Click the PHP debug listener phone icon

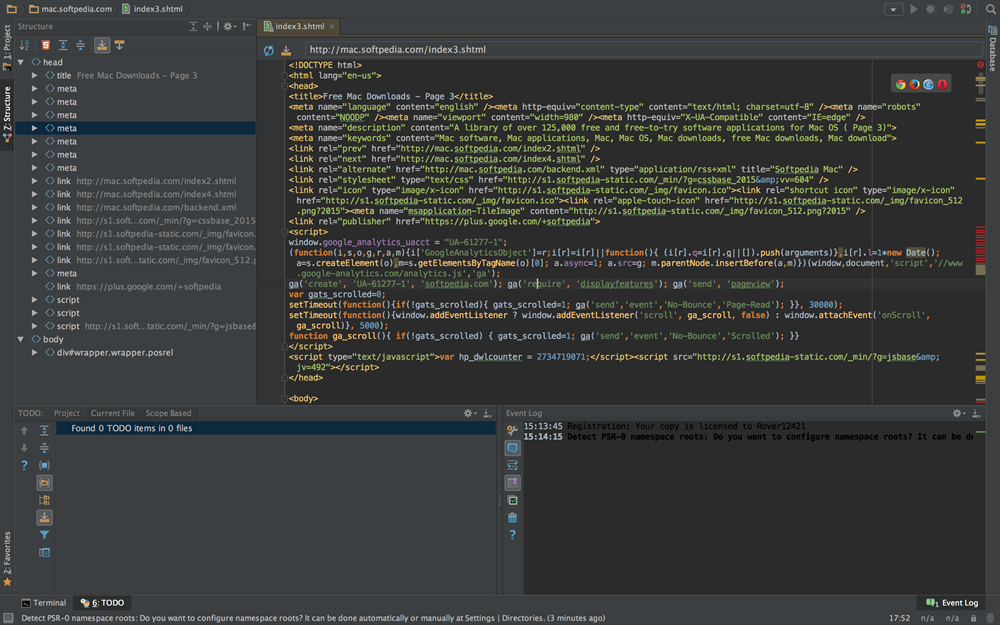click(966, 9)
